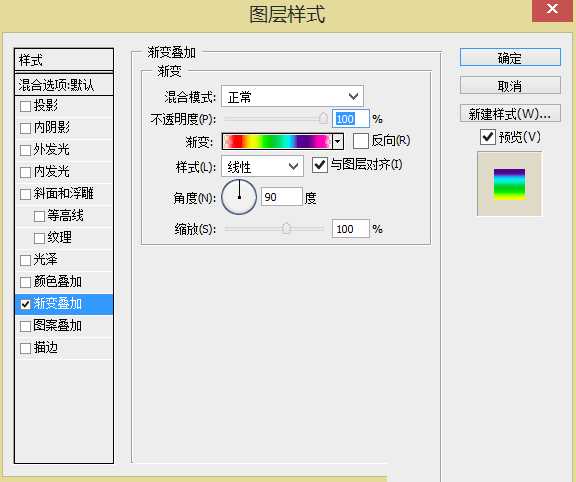Select 混合选项:默认 blending options
576x482 pixels.
(x=64, y=85)
